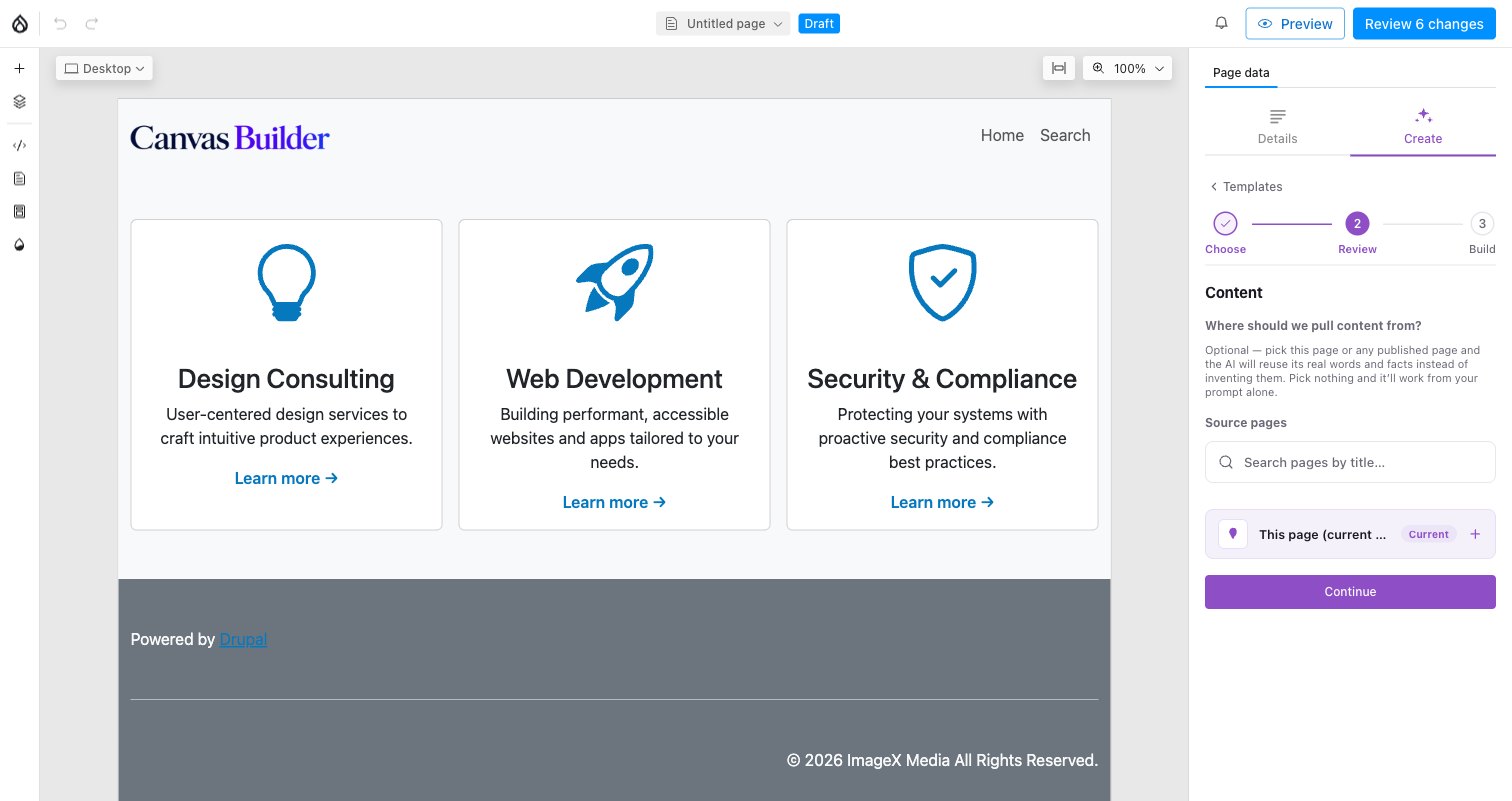The image size is (1512, 801).
Task: Open the notifications bell
Action: (x=1221, y=24)
